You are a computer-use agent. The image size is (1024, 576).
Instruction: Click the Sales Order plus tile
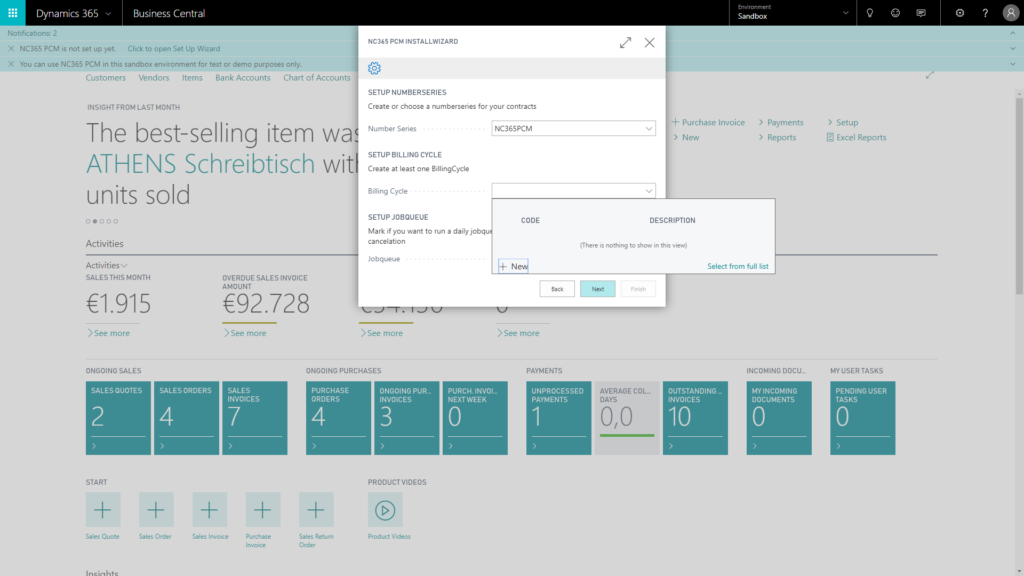point(156,509)
